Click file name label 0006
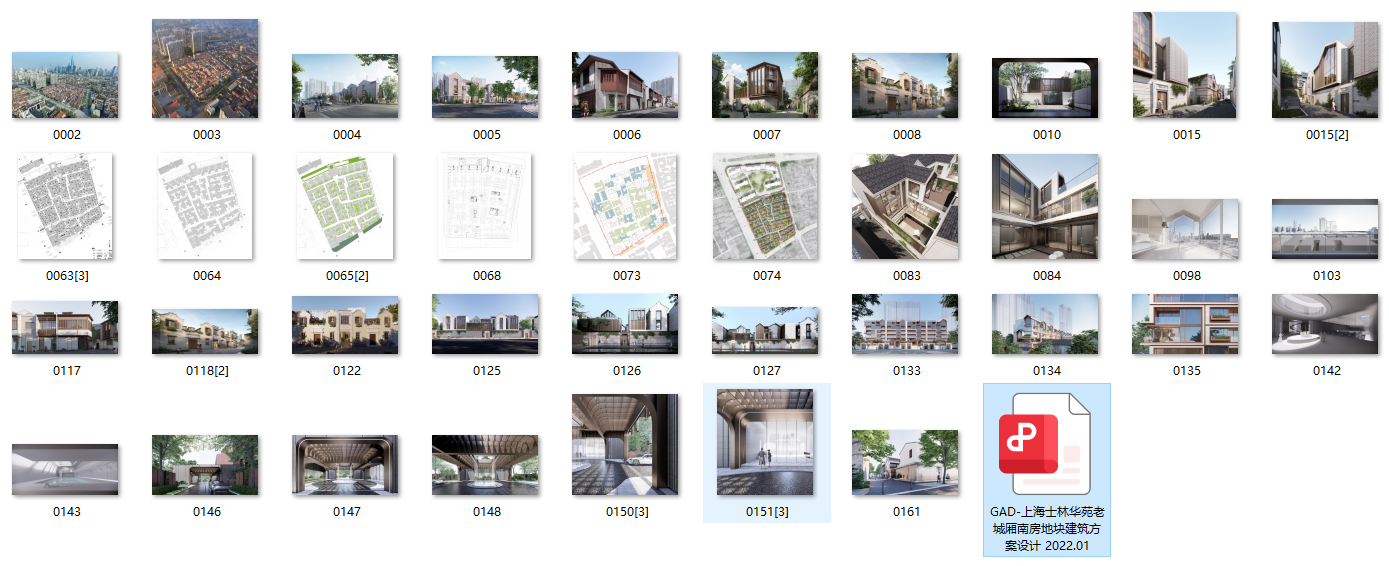This screenshot has width=1389, height=566. pos(627,135)
